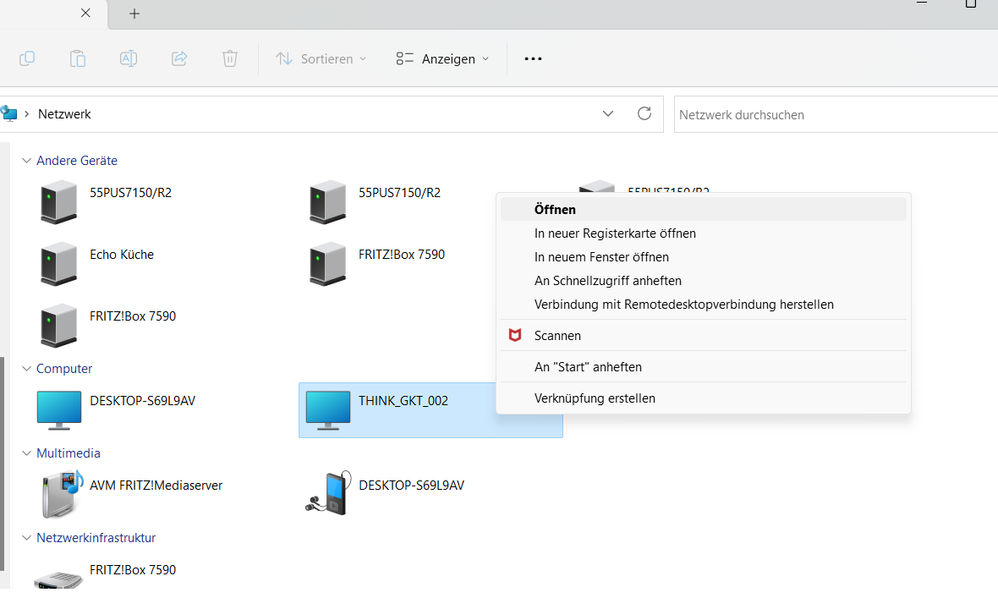Choose Öffnen in the context menu

pyautogui.click(x=555, y=210)
